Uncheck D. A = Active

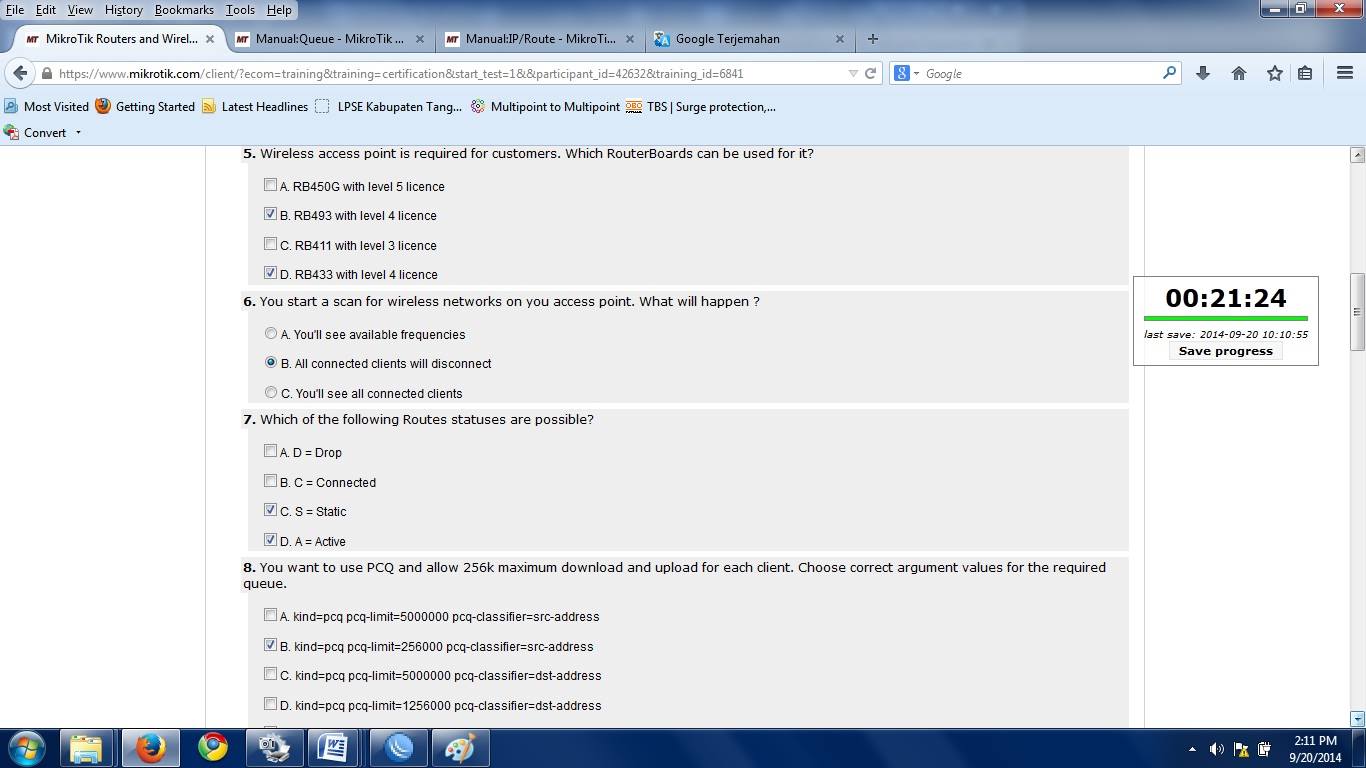coord(271,540)
